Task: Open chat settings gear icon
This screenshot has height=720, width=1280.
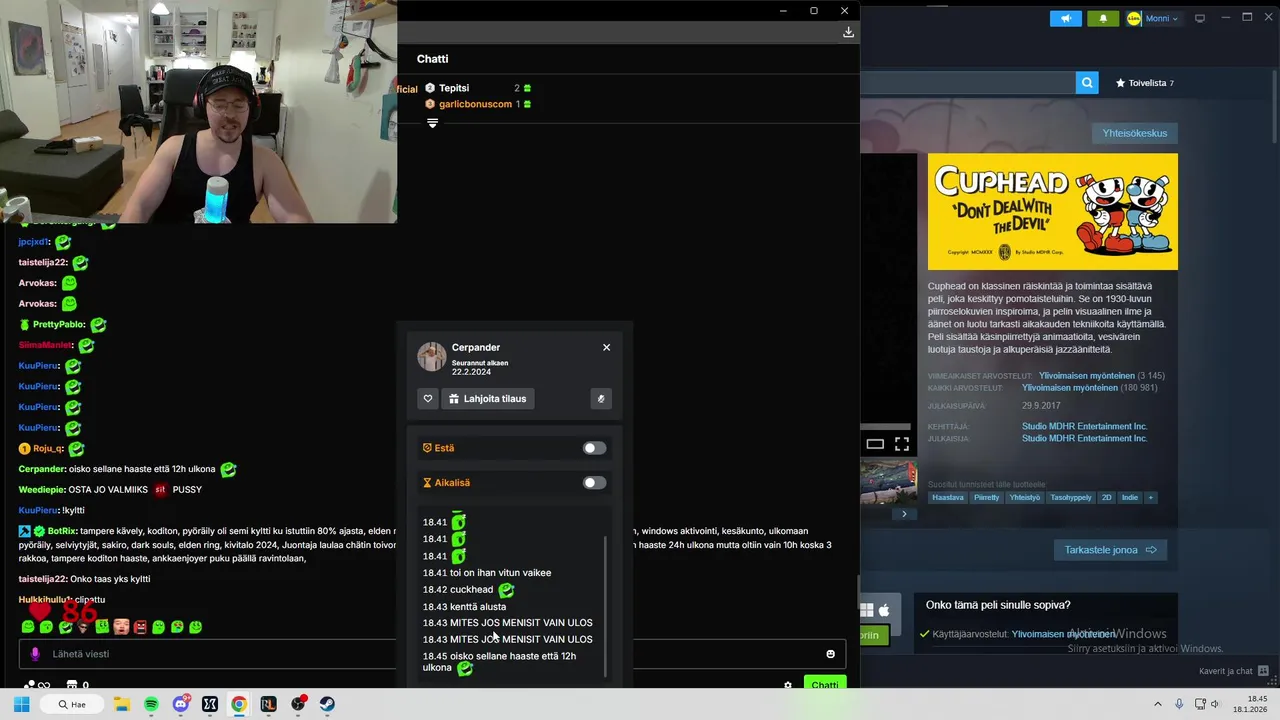Action: pos(788,685)
